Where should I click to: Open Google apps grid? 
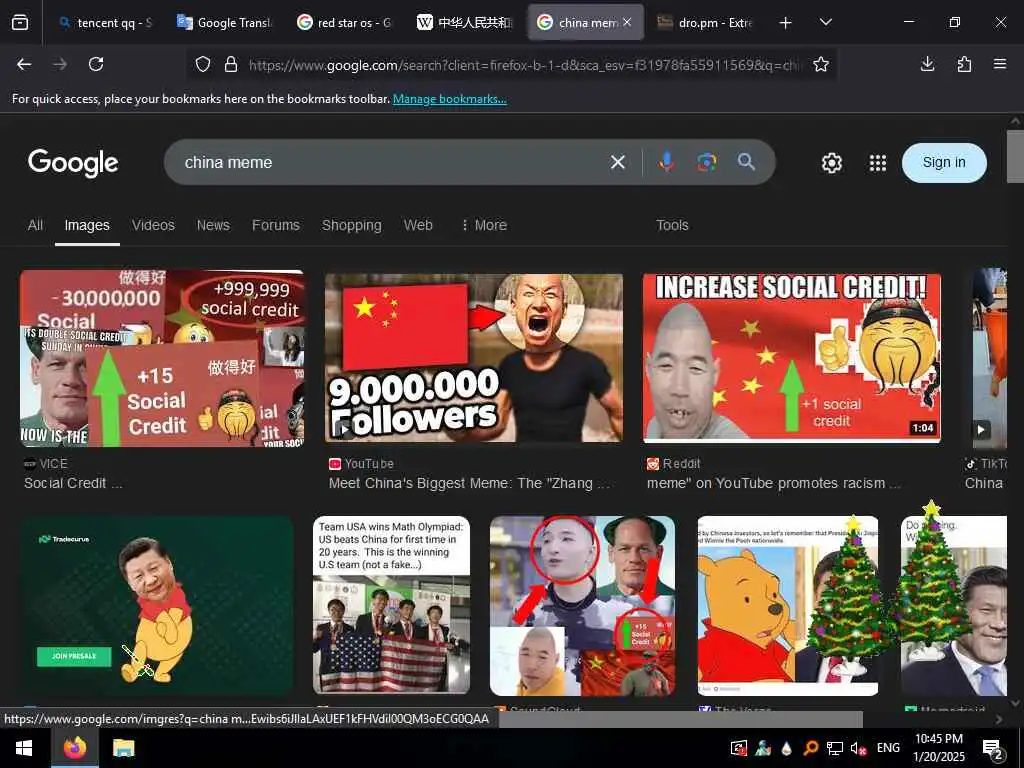[x=878, y=163]
